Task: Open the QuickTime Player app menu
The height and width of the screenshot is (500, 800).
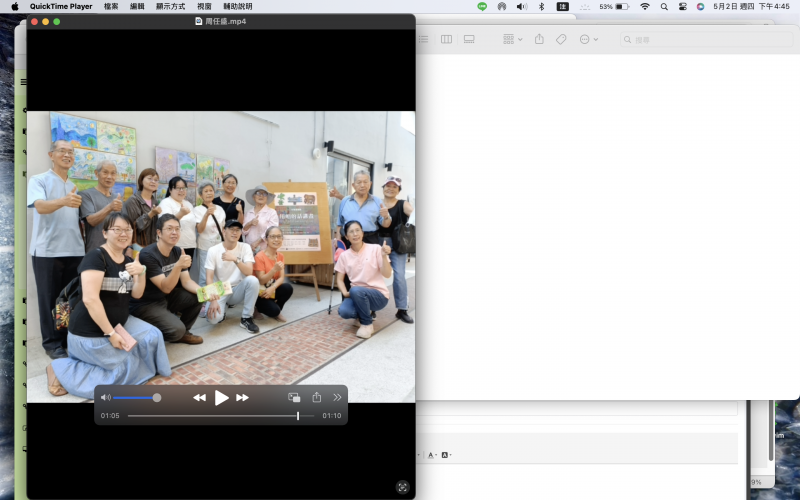Action: [61, 6]
